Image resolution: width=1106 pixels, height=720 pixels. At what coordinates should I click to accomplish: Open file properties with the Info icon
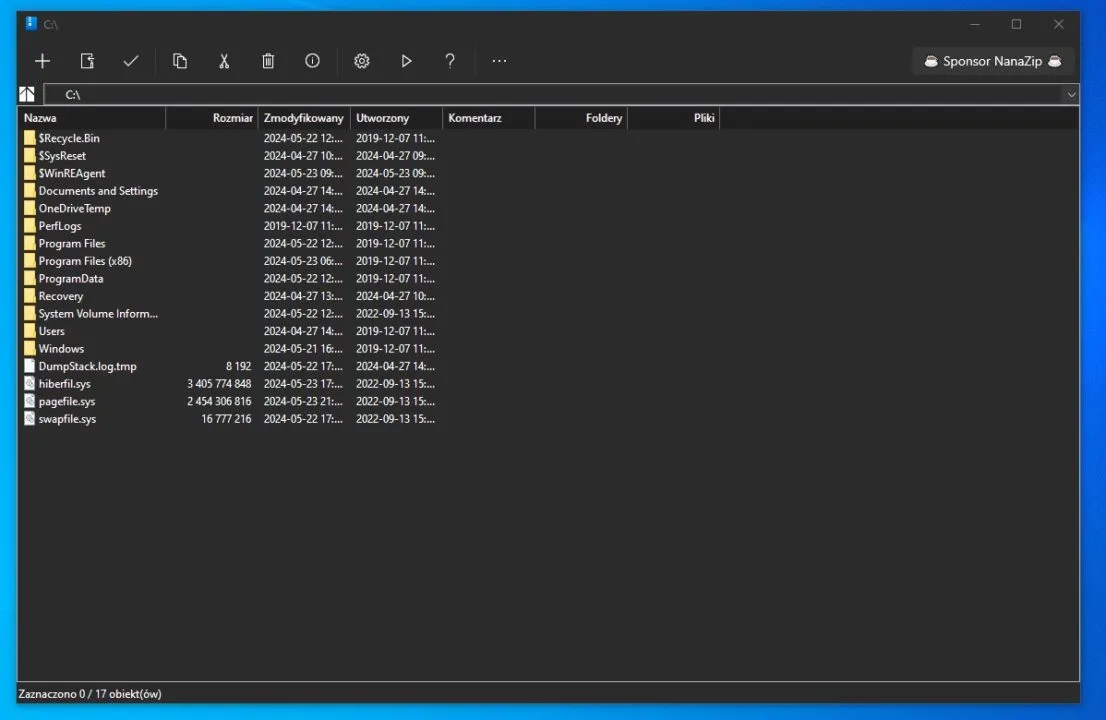312,61
